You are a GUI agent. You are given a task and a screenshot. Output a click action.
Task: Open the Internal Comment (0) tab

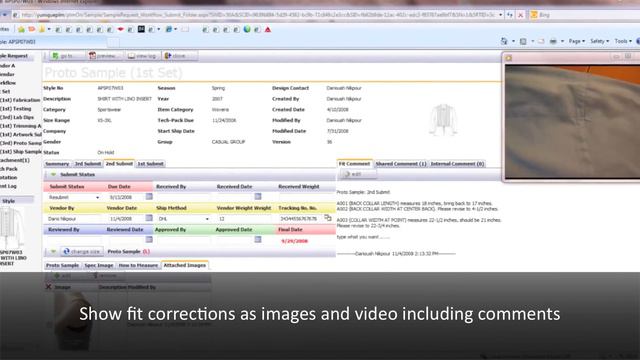pyautogui.click(x=457, y=164)
